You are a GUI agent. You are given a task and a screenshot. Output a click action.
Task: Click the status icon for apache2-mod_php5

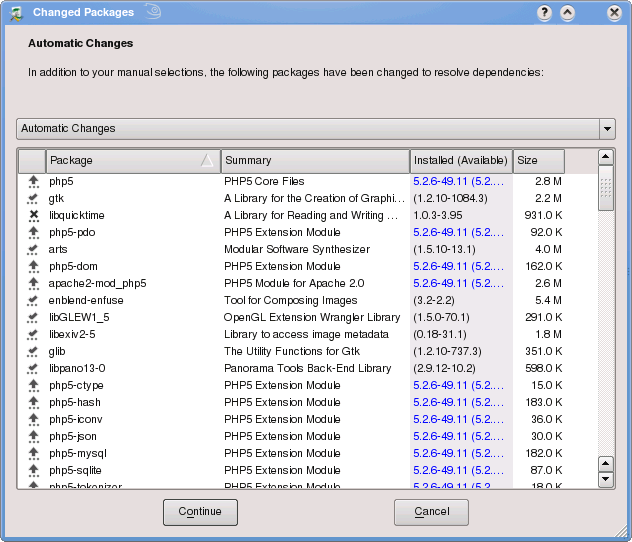click(33, 284)
